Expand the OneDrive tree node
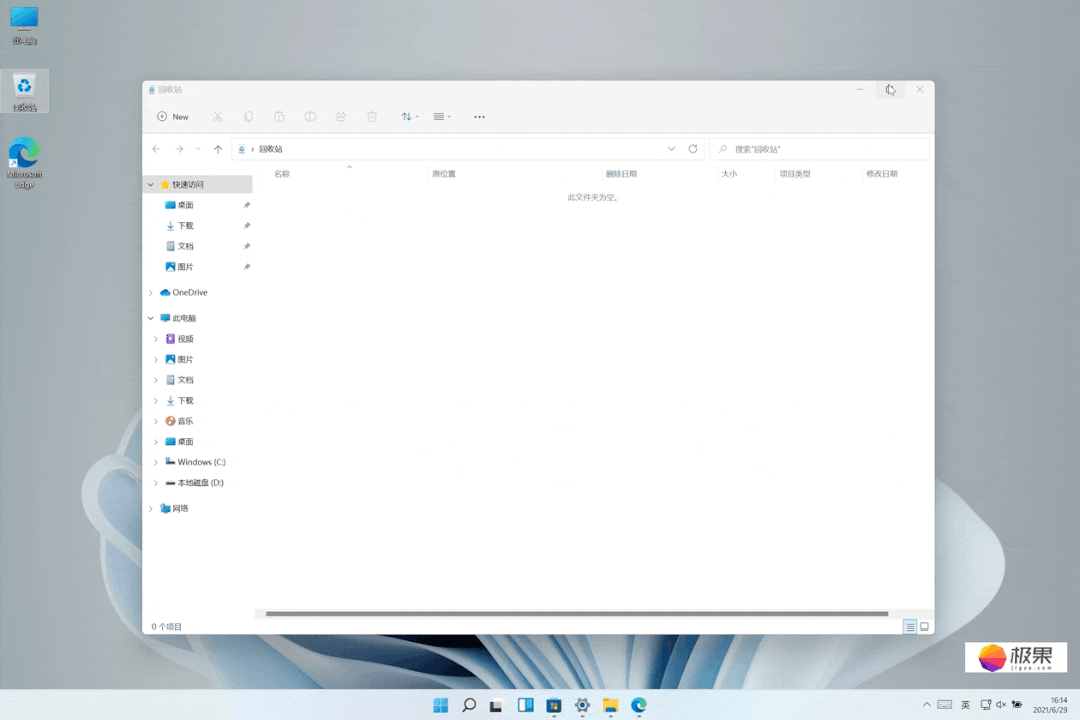Image resolution: width=1080 pixels, height=720 pixels. 151,293
